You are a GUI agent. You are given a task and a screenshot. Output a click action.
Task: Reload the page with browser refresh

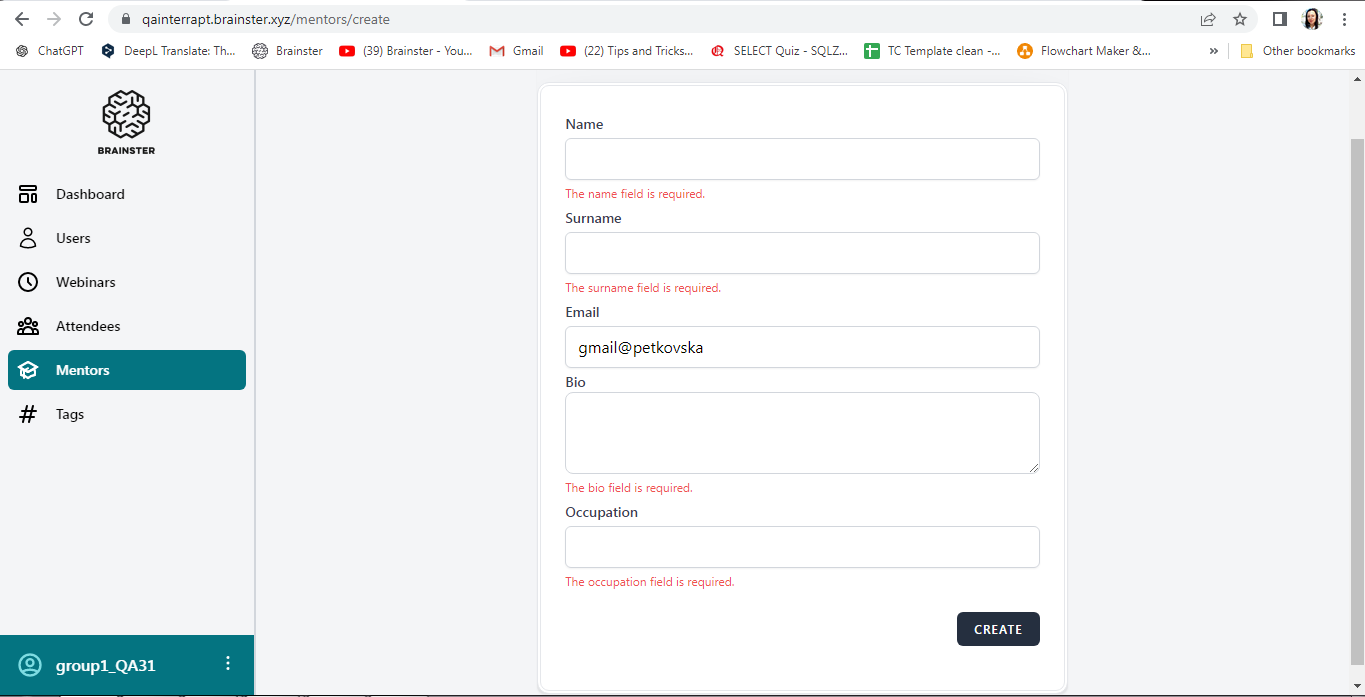86,19
